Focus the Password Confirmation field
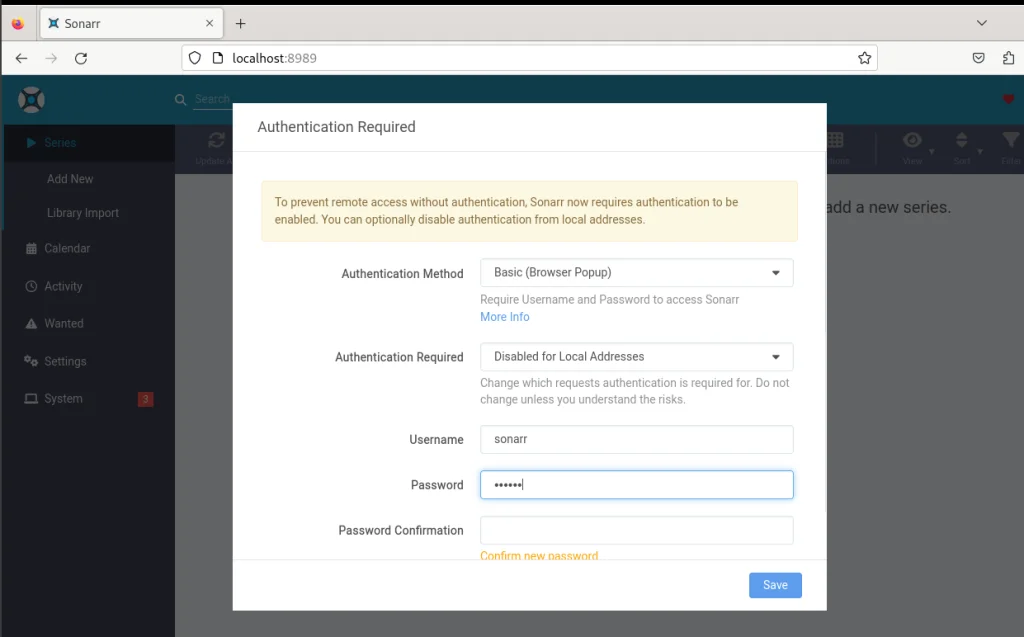 [x=636, y=530]
